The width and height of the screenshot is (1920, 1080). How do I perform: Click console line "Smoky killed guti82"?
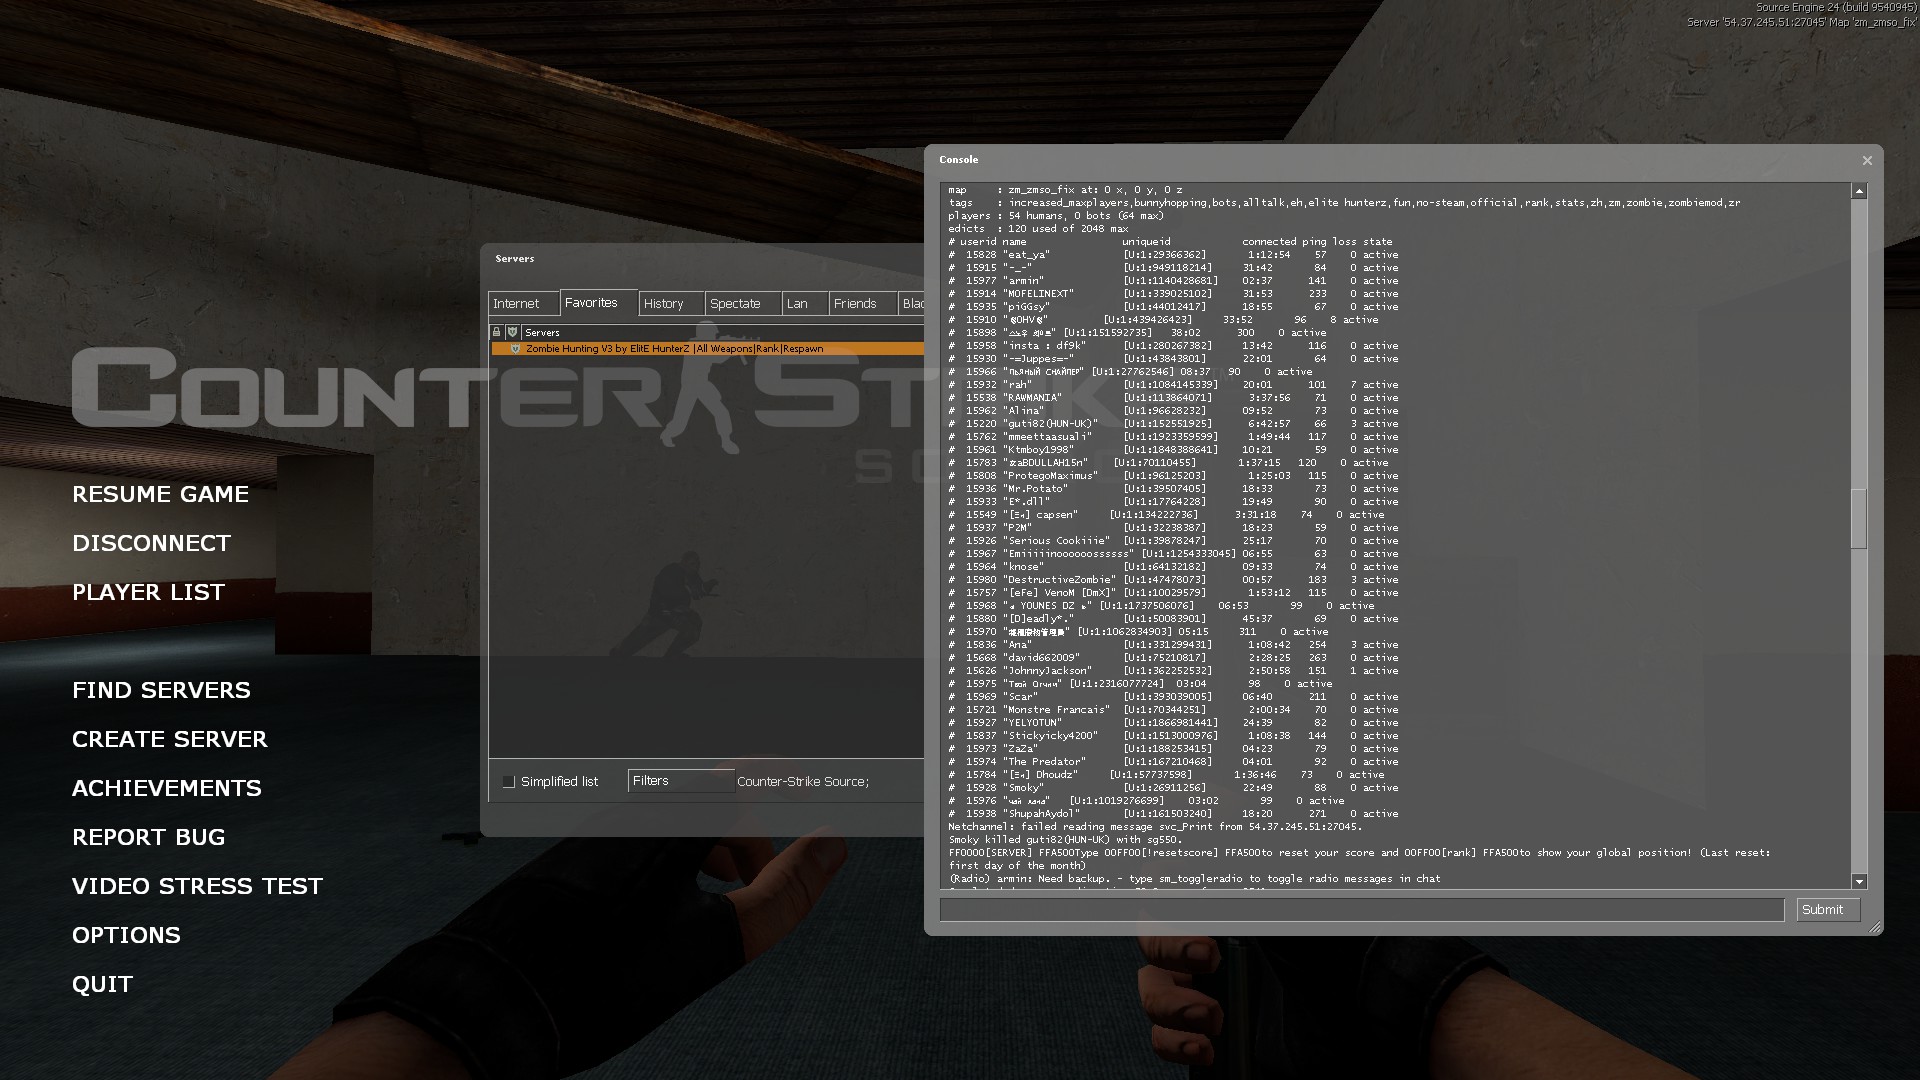click(x=1065, y=840)
